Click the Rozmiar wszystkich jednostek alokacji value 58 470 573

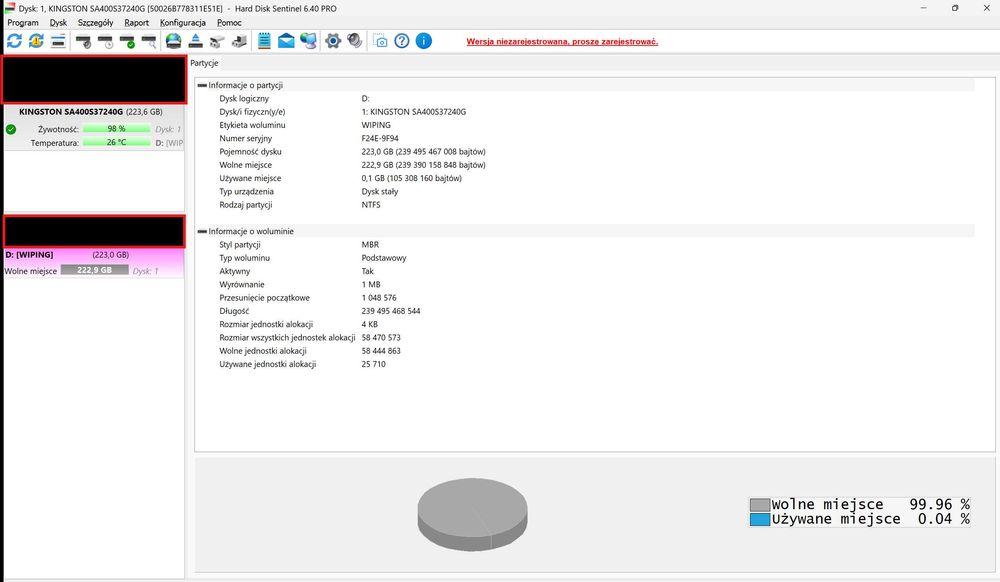[x=381, y=338]
